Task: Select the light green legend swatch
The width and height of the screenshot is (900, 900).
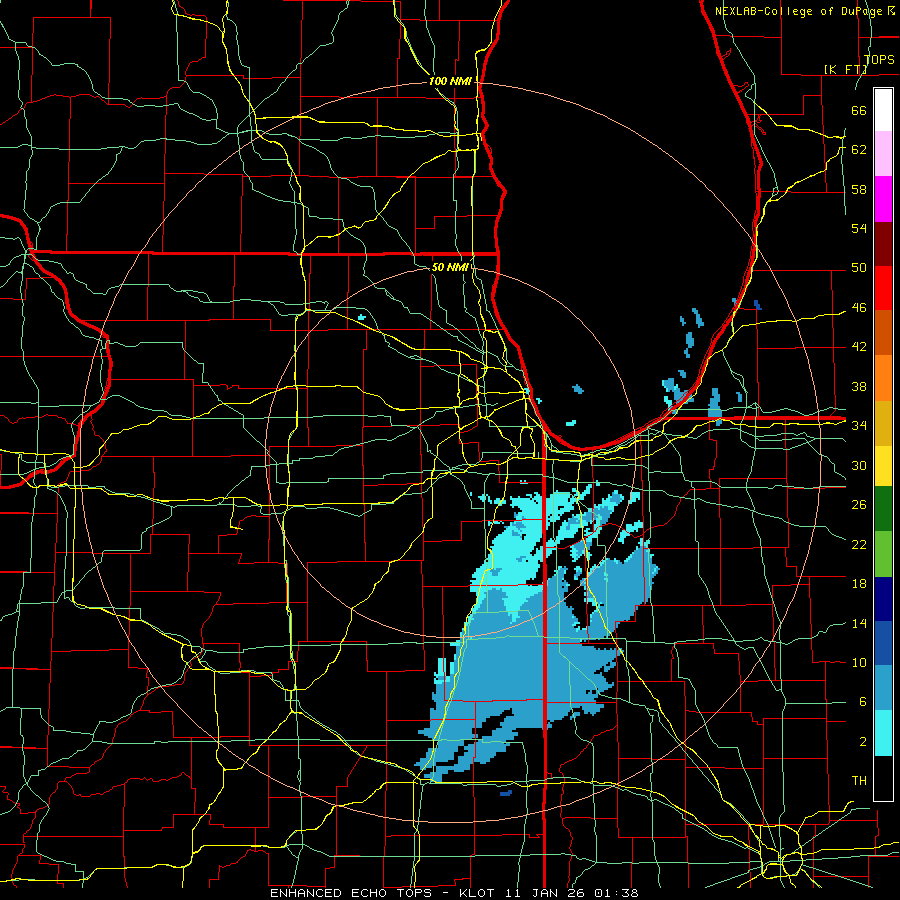Action: (883, 554)
